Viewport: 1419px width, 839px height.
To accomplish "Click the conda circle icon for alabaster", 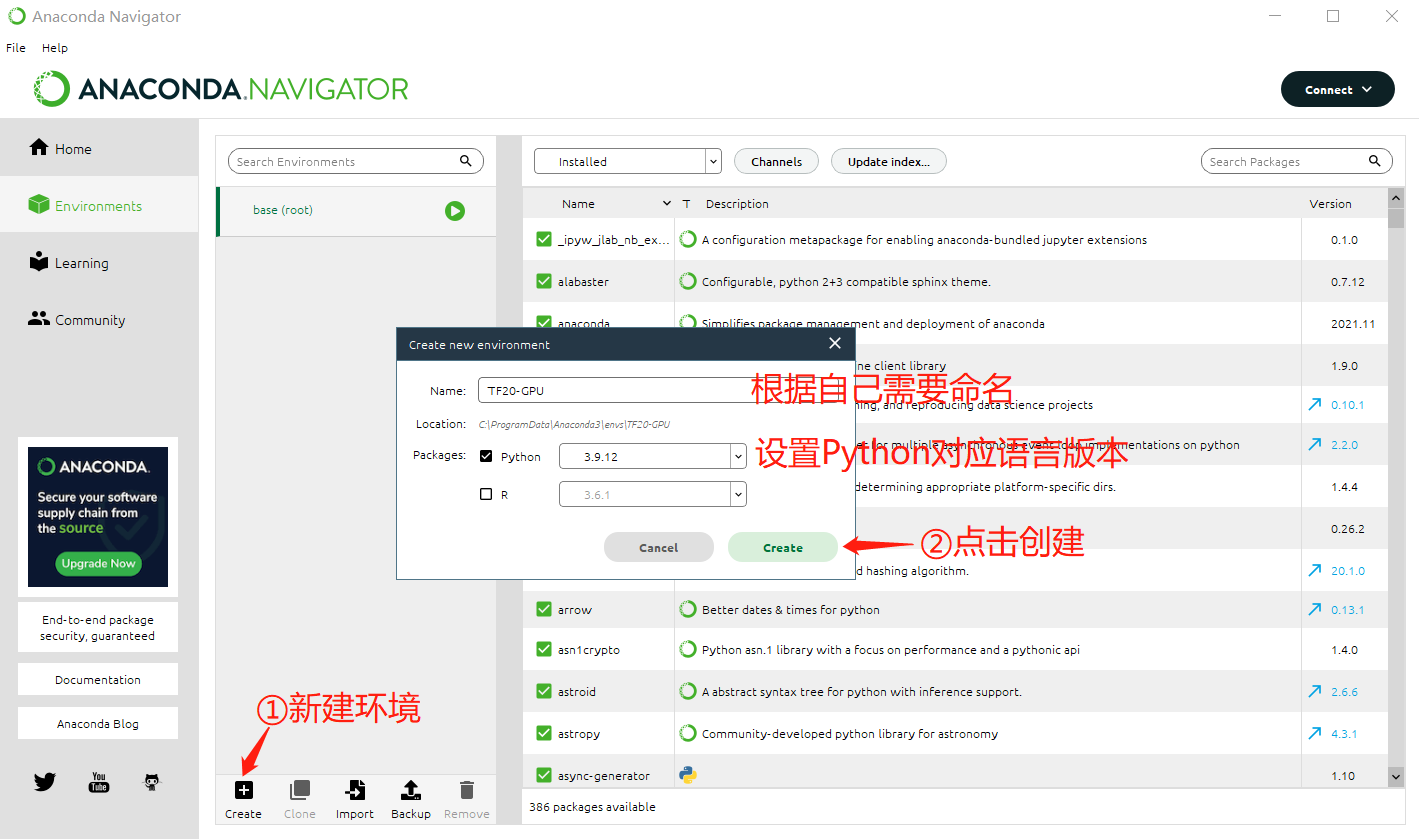I will (x=688, y=282).
